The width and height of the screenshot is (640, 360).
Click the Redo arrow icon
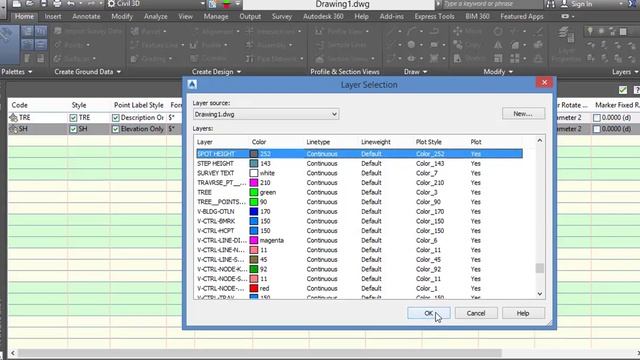click(91, 4)
